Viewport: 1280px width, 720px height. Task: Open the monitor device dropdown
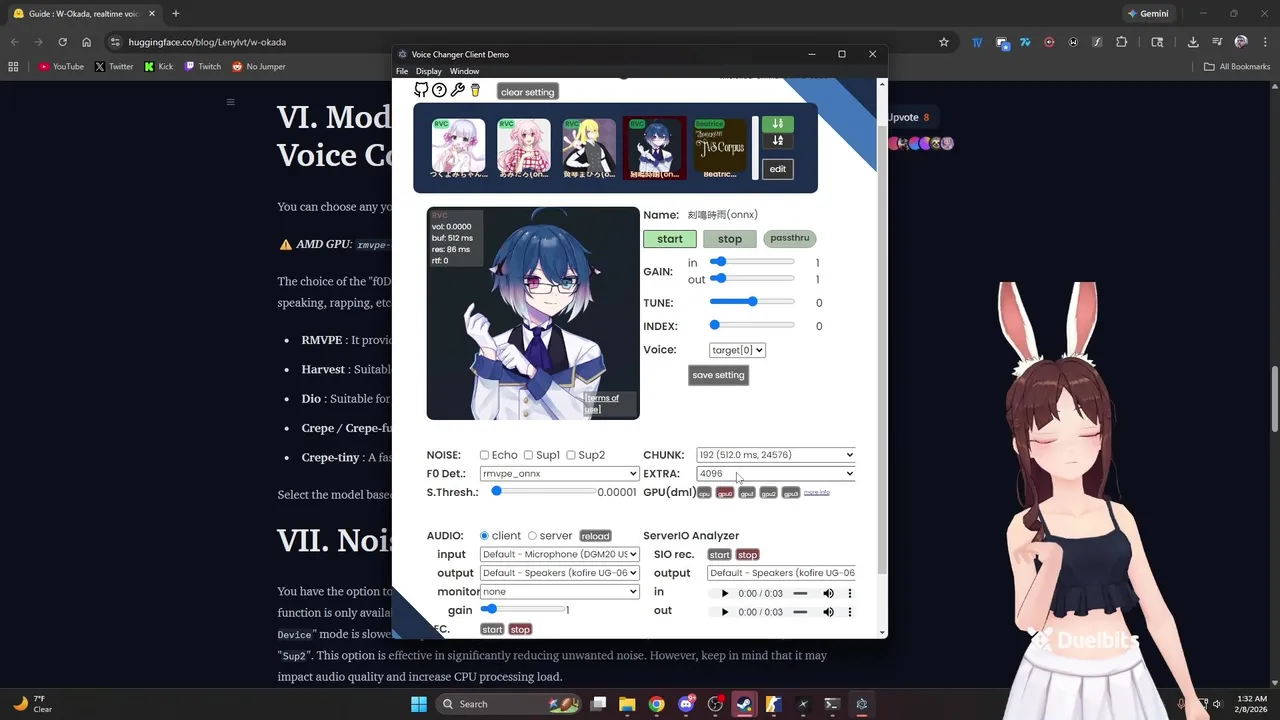[559, 592]
